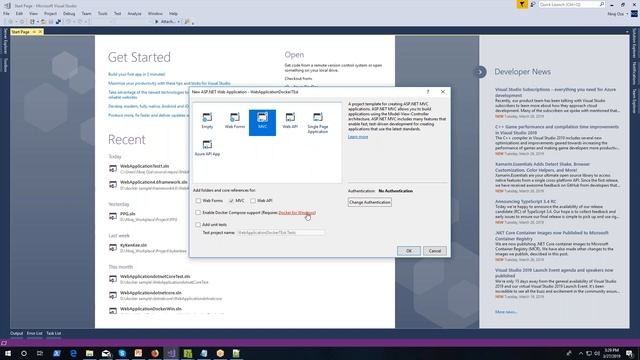Select the MVC template icon
This screenshot has height=360, width=640.
(x=262, y=118)
